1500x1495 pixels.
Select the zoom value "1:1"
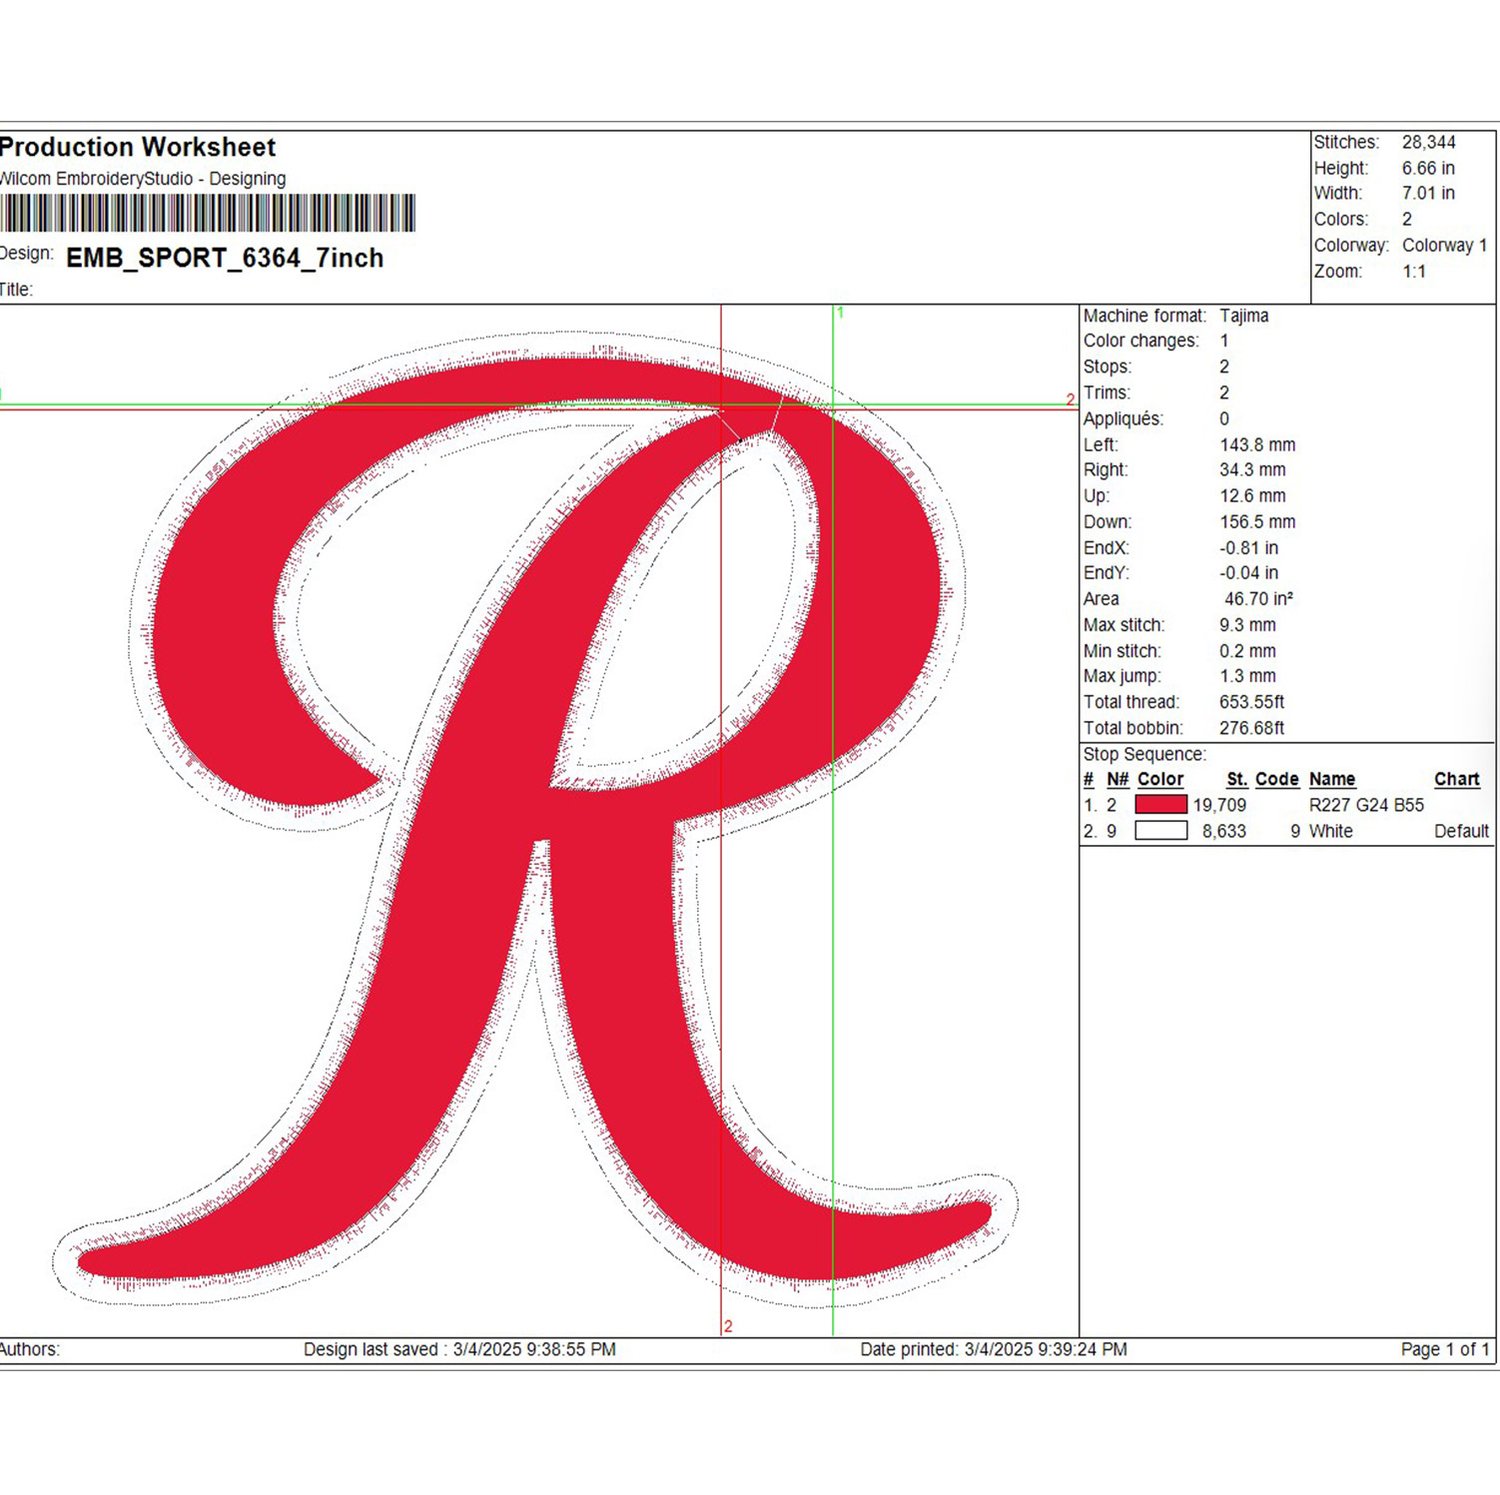click(x=1414, y=271)
